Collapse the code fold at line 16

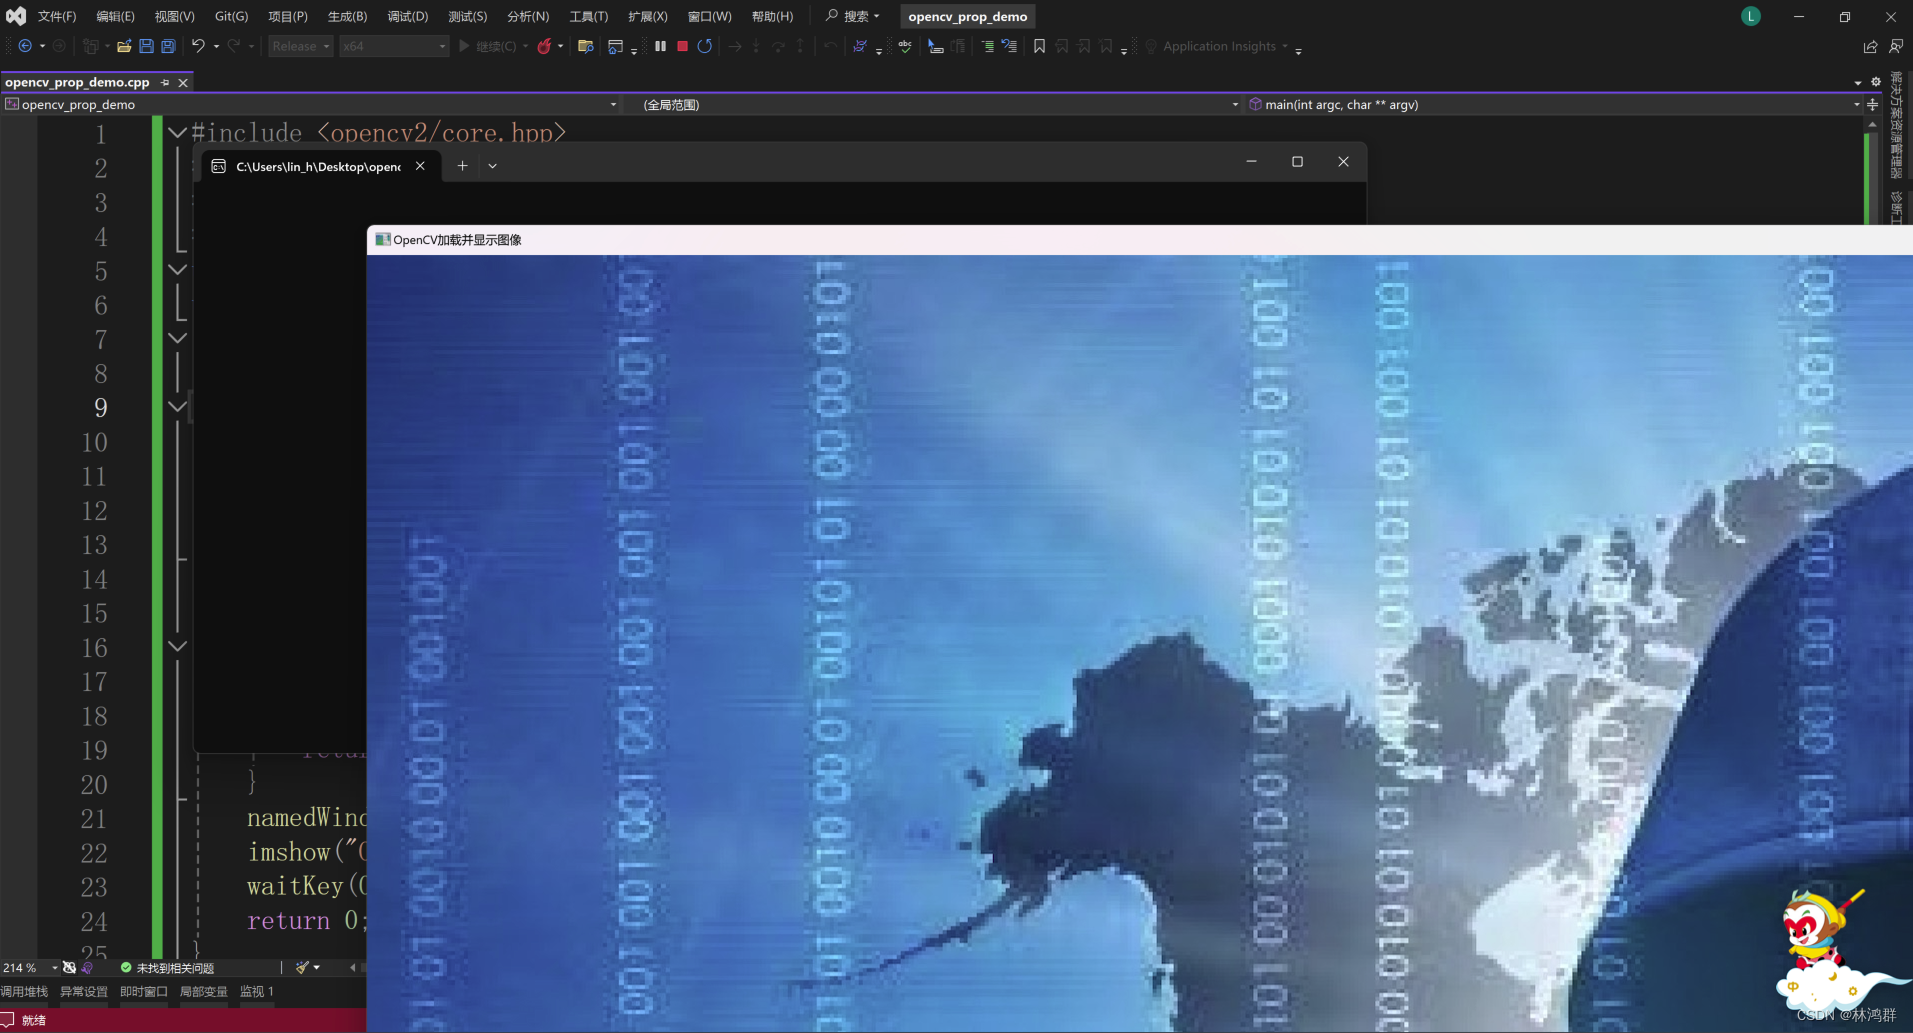click(x=177, y=646)
